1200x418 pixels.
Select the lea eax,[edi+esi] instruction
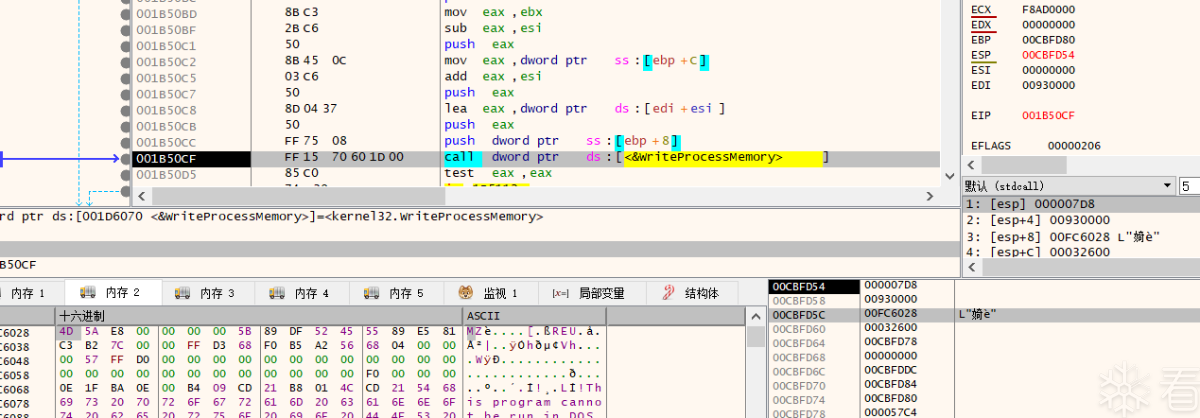[585, 110]
